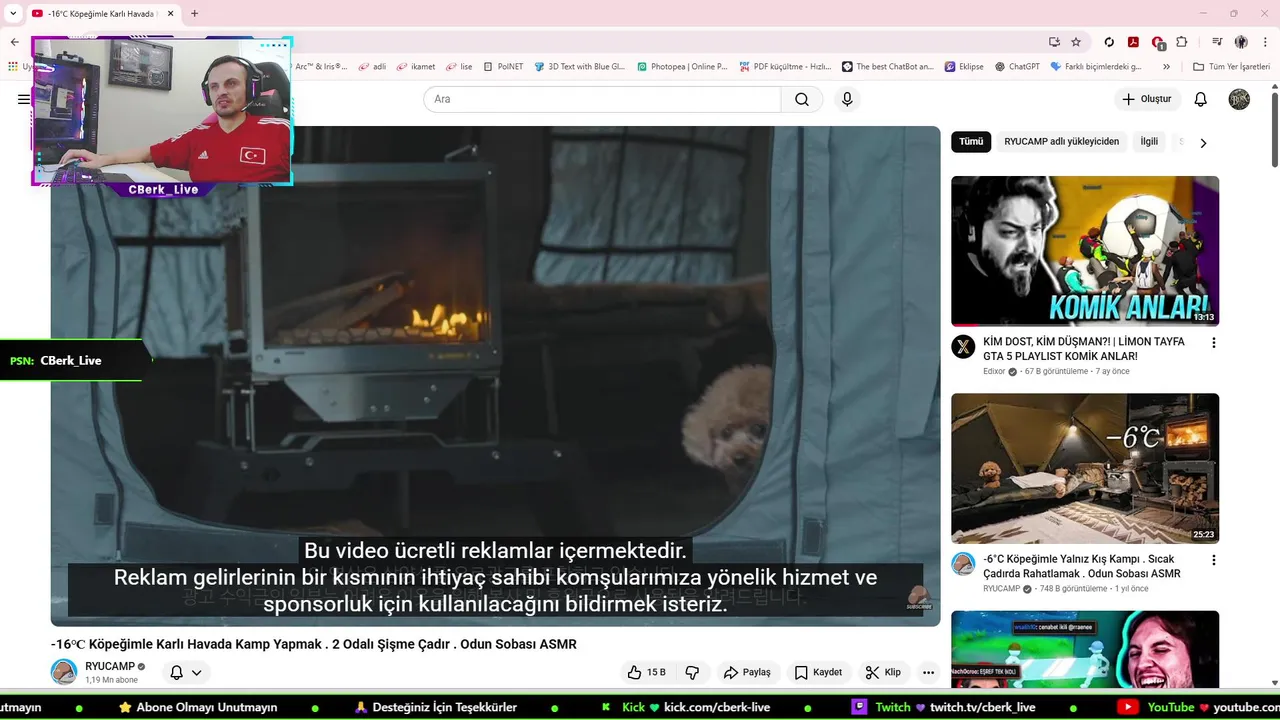Open the Chrome extensions puzzle icon

tap(1182, 42)
